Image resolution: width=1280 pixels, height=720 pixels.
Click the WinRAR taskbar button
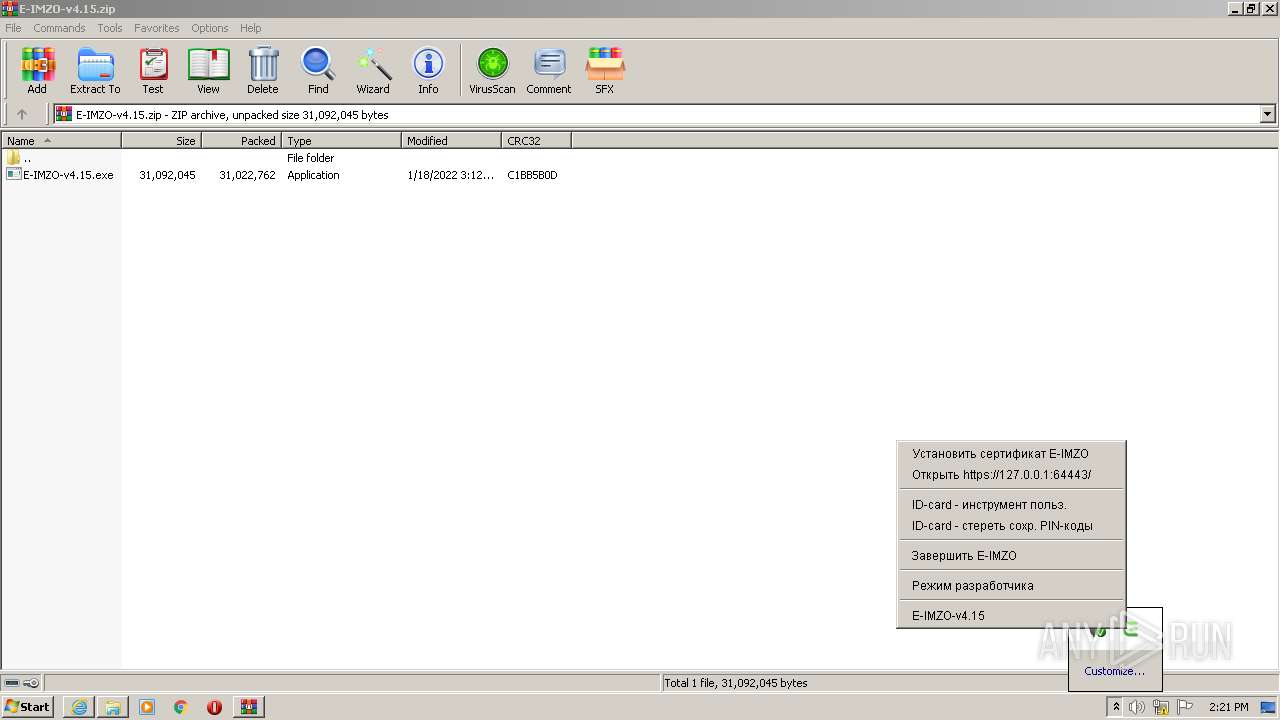point(248,707)
